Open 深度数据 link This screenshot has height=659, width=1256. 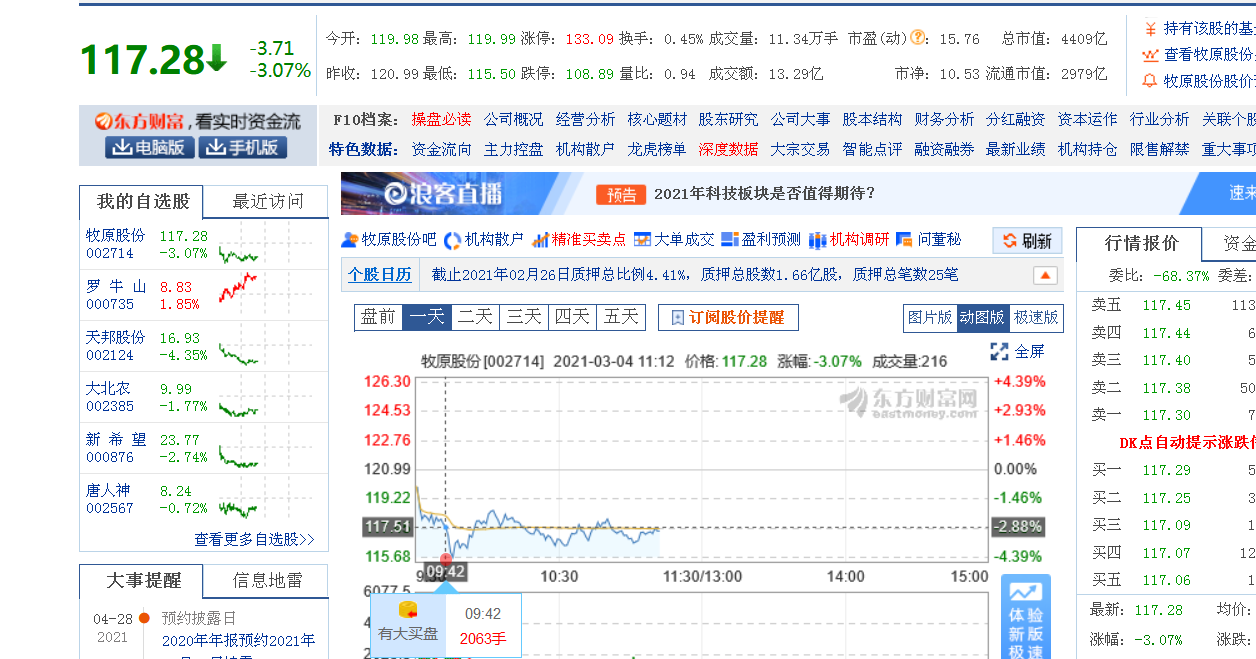click(x=729, y=149)
